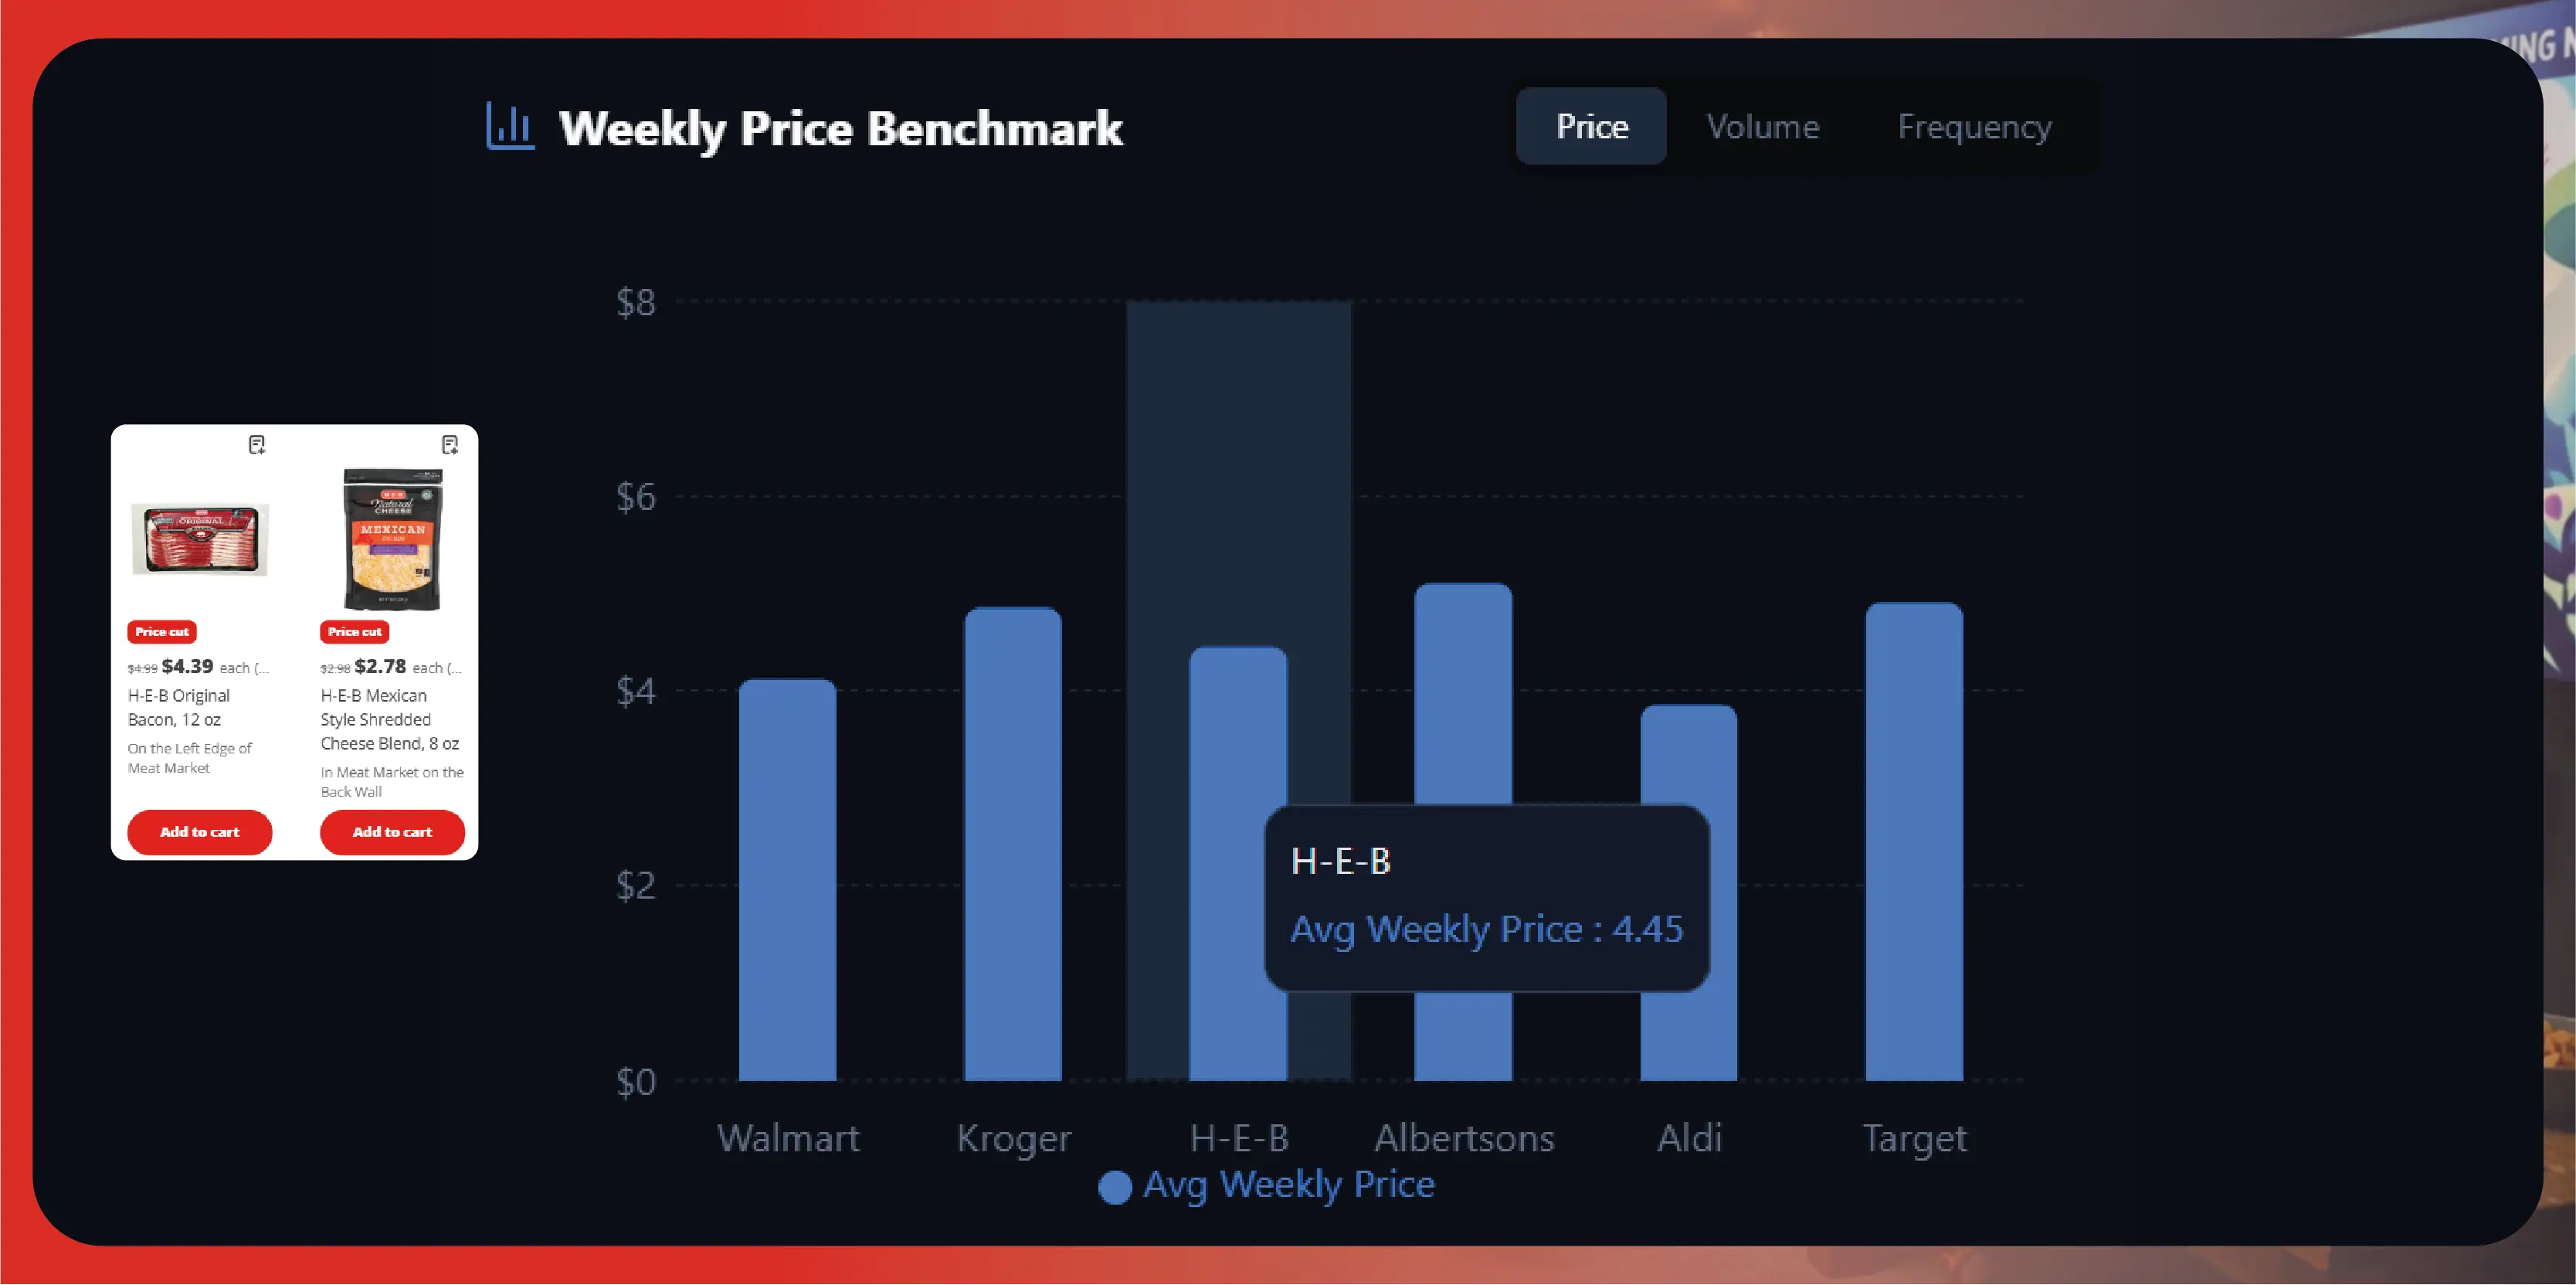This screenshot has width=2576, height=1285.
Task: Click the Aldi bar in the chart
Action: (x=1688, y=760)
